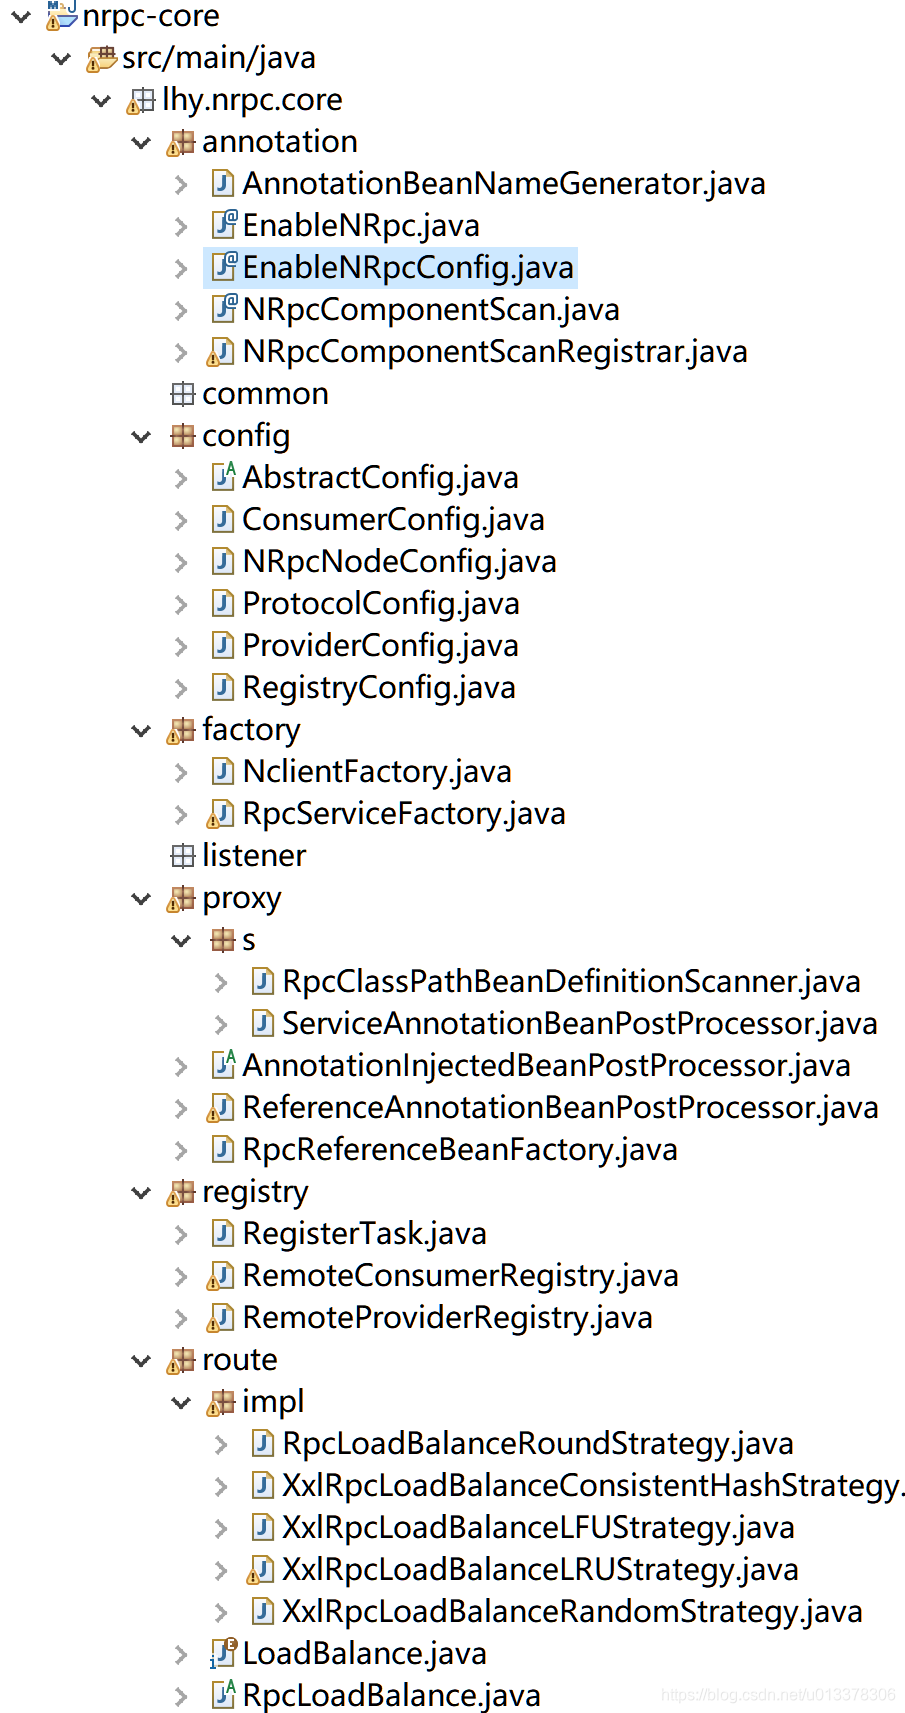Click the proxy package icon

point(182,899)
